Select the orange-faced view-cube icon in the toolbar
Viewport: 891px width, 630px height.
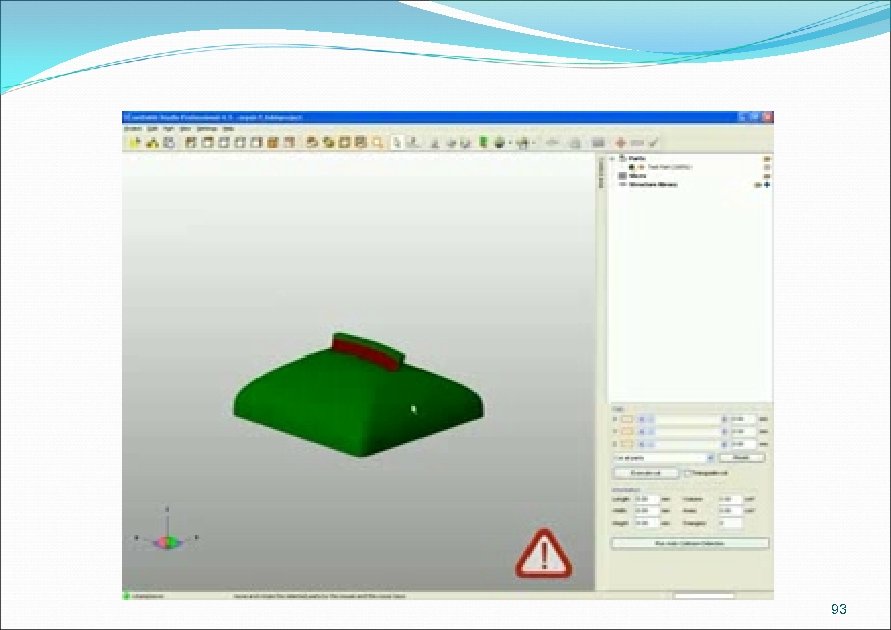pos(272,143)
